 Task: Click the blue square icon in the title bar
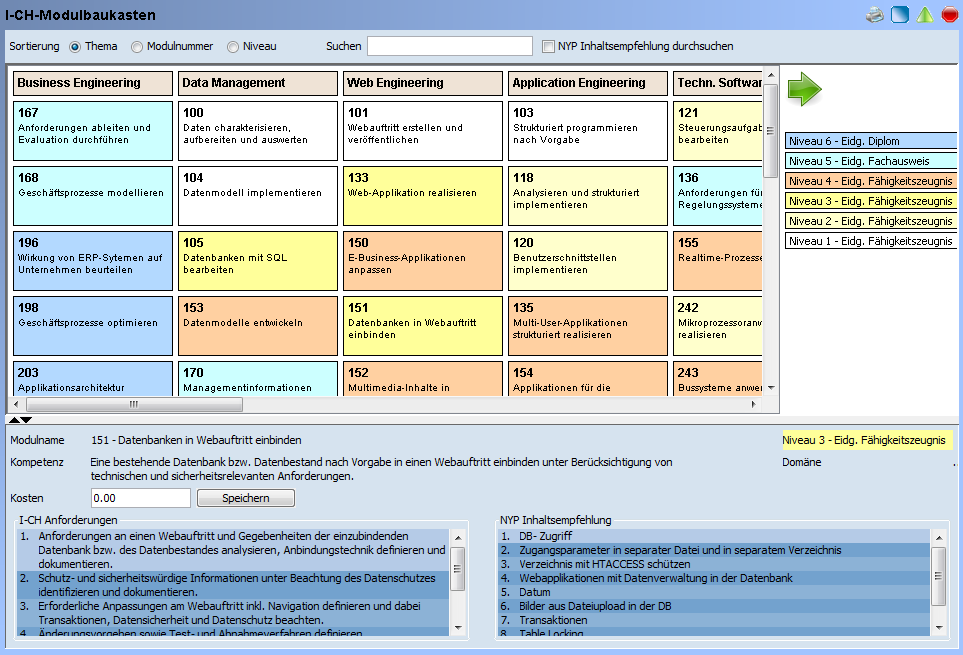coord(900,15)
